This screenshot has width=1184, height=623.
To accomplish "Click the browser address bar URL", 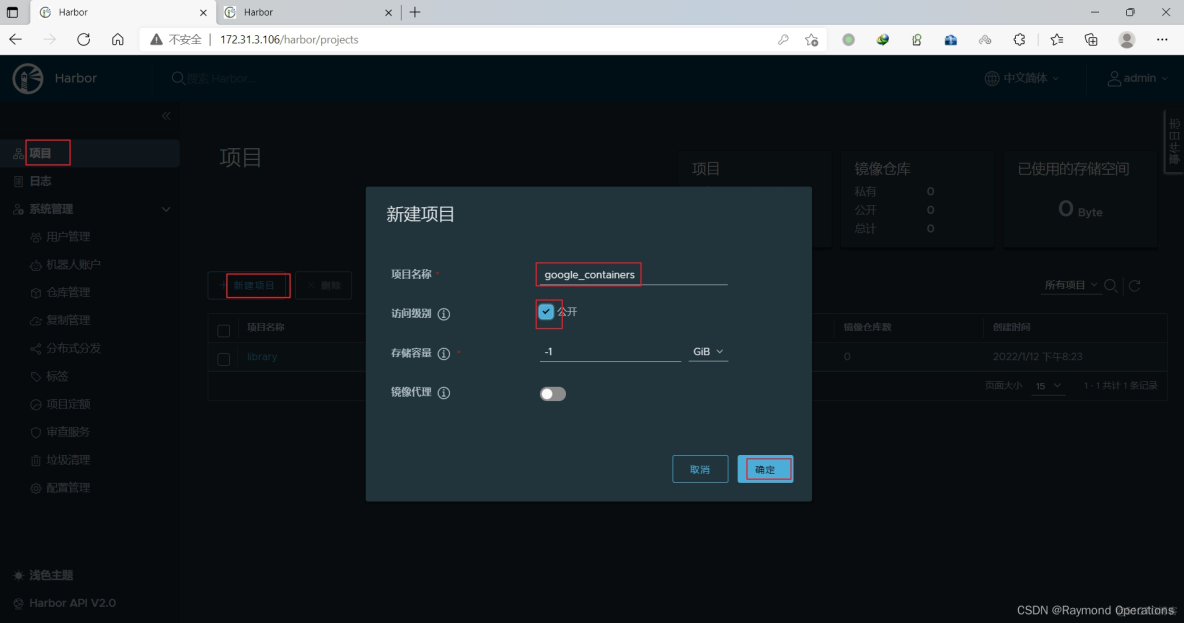I will tap(289, 39).
